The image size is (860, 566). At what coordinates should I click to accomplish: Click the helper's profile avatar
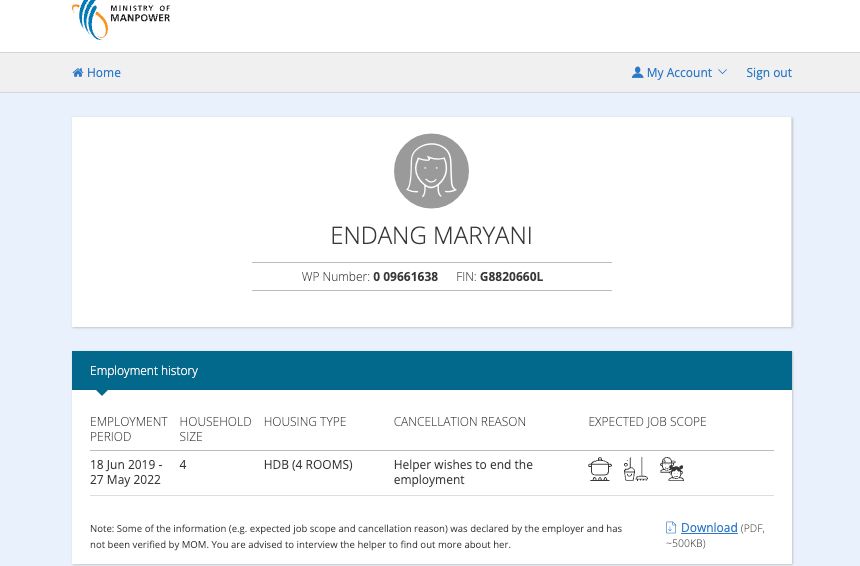tap(431, 171)
